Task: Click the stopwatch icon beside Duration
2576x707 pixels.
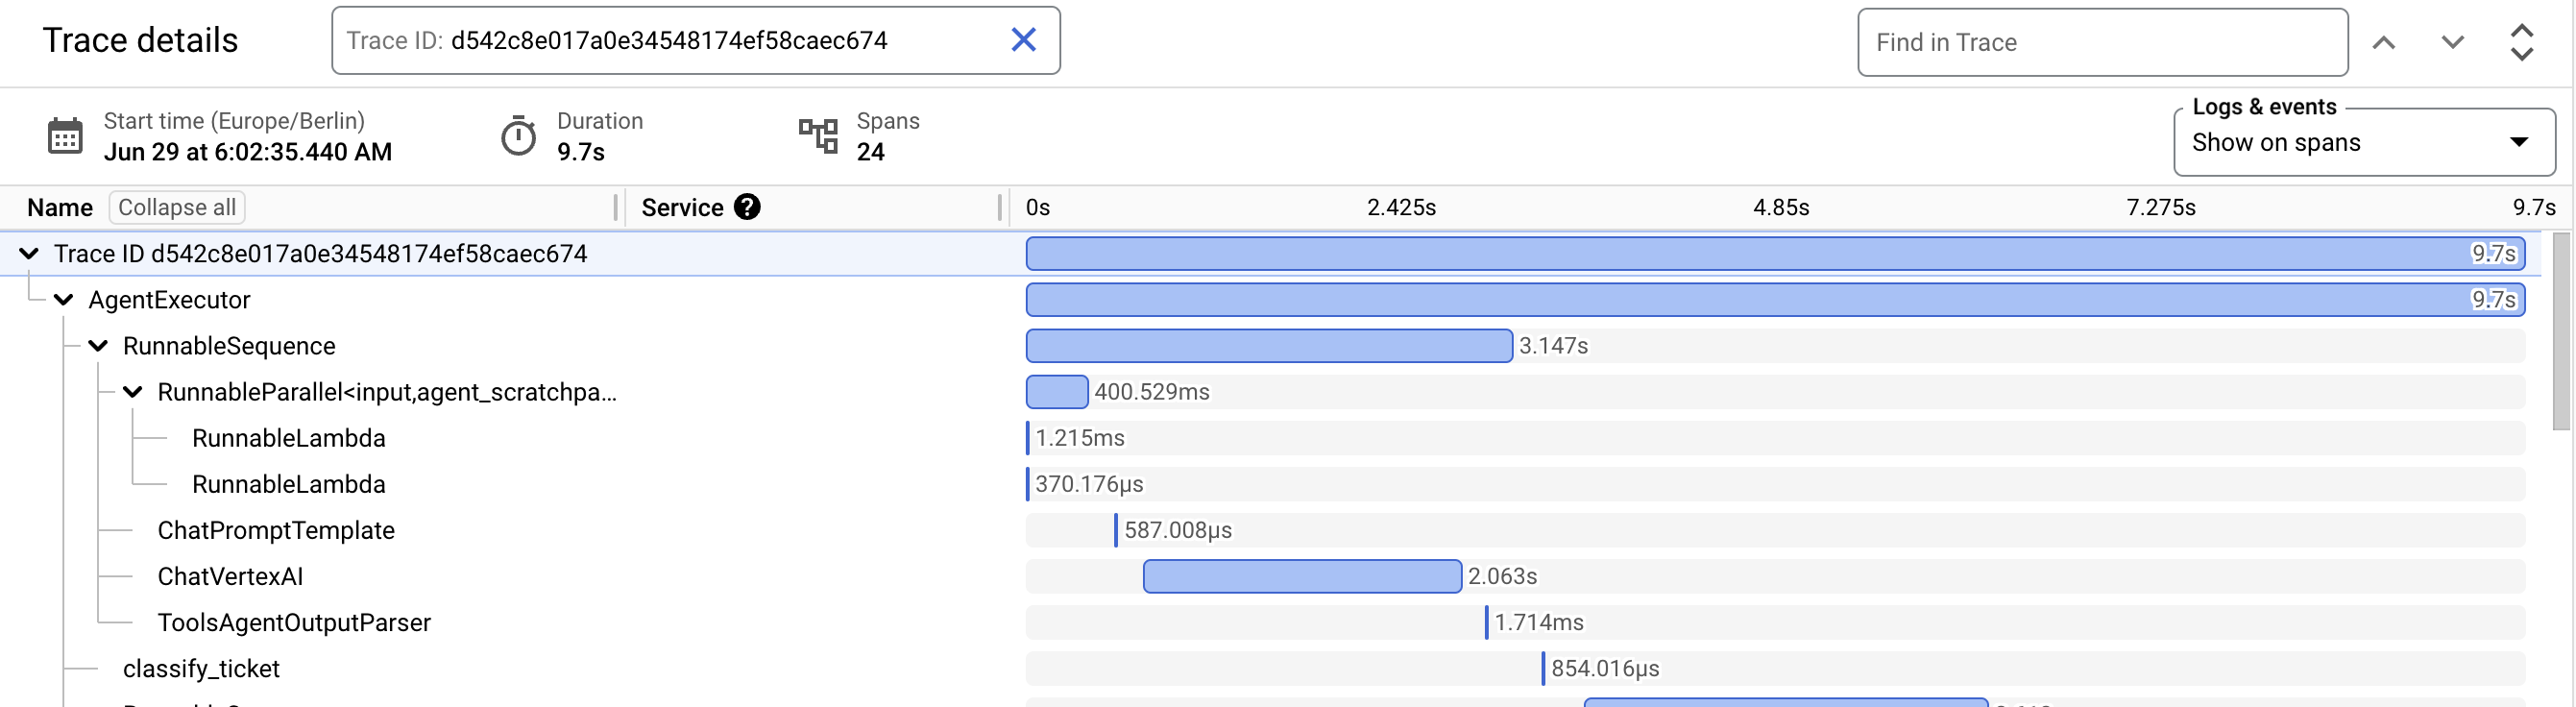Action: coord(518,136)
